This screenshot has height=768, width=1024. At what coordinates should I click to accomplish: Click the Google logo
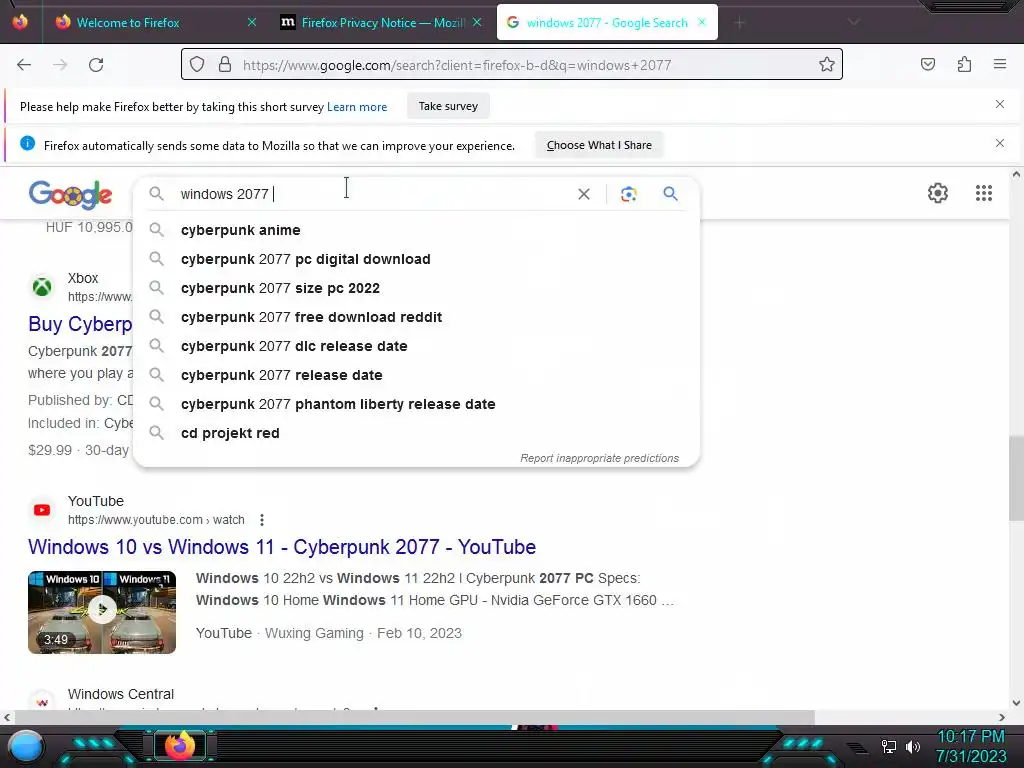(71, 195)
